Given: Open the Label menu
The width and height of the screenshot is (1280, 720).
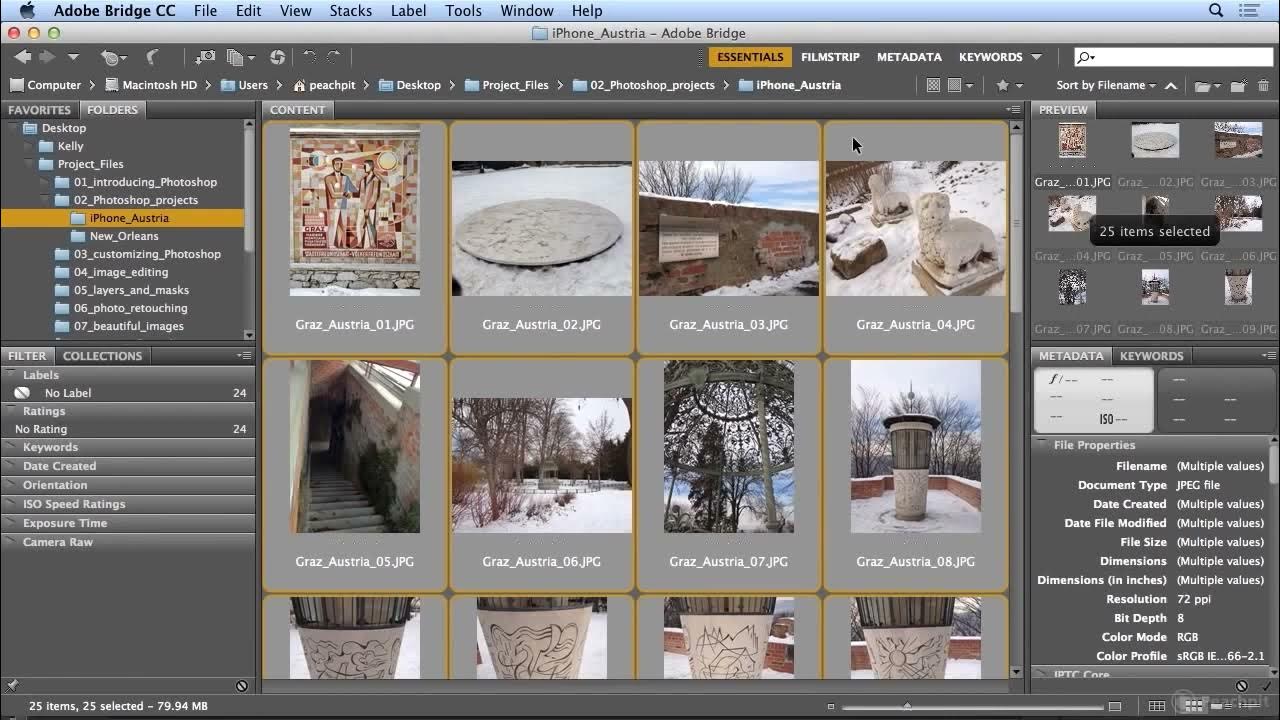Looking at the screenshot, I should (x=408, y=11).
